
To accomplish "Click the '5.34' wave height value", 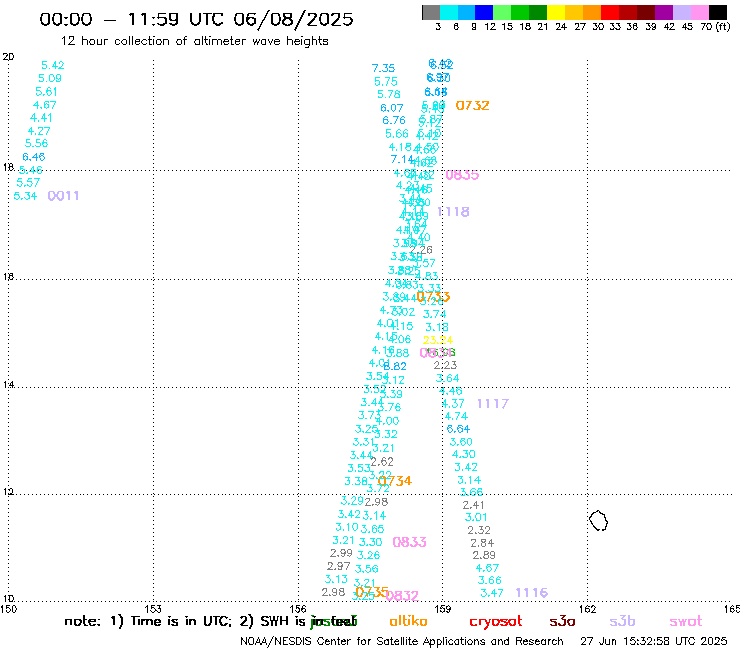I will pyautogui.click(x=25, y=196).
